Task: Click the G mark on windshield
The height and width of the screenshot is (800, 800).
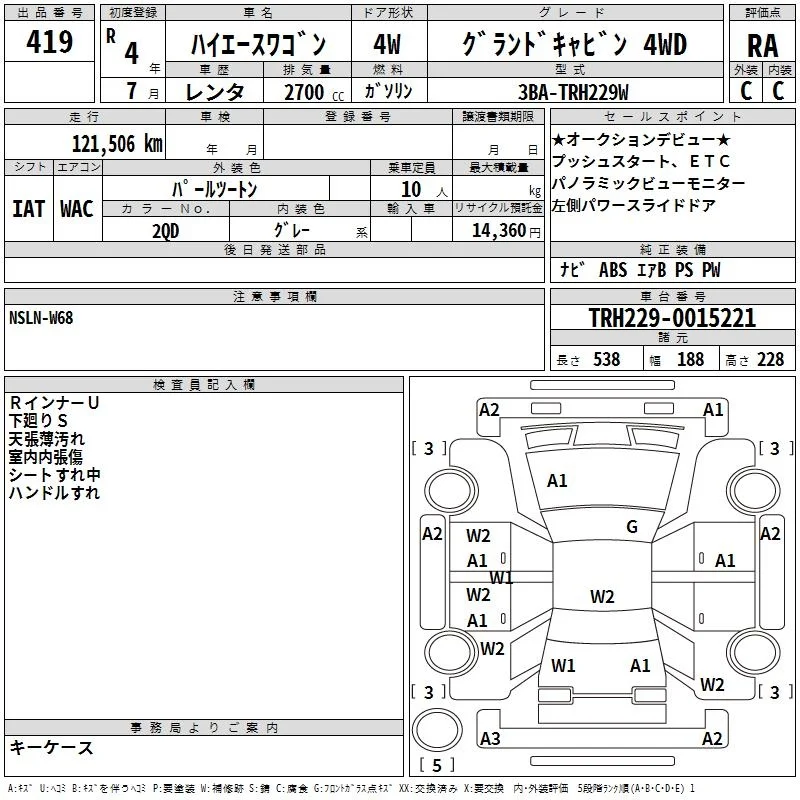Action: click(632, 527)
